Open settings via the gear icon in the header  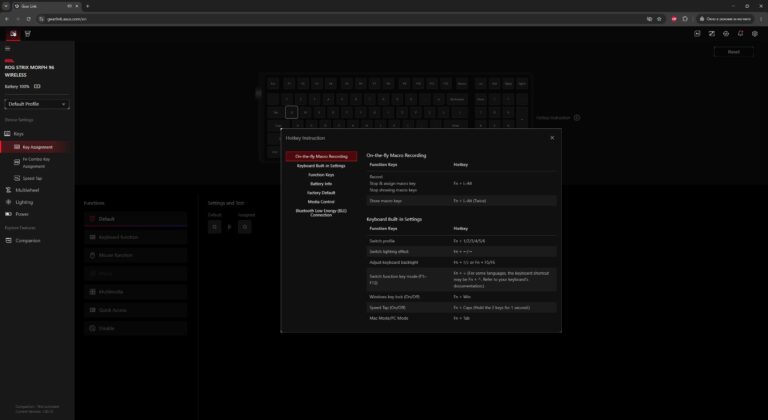(755, 34)
